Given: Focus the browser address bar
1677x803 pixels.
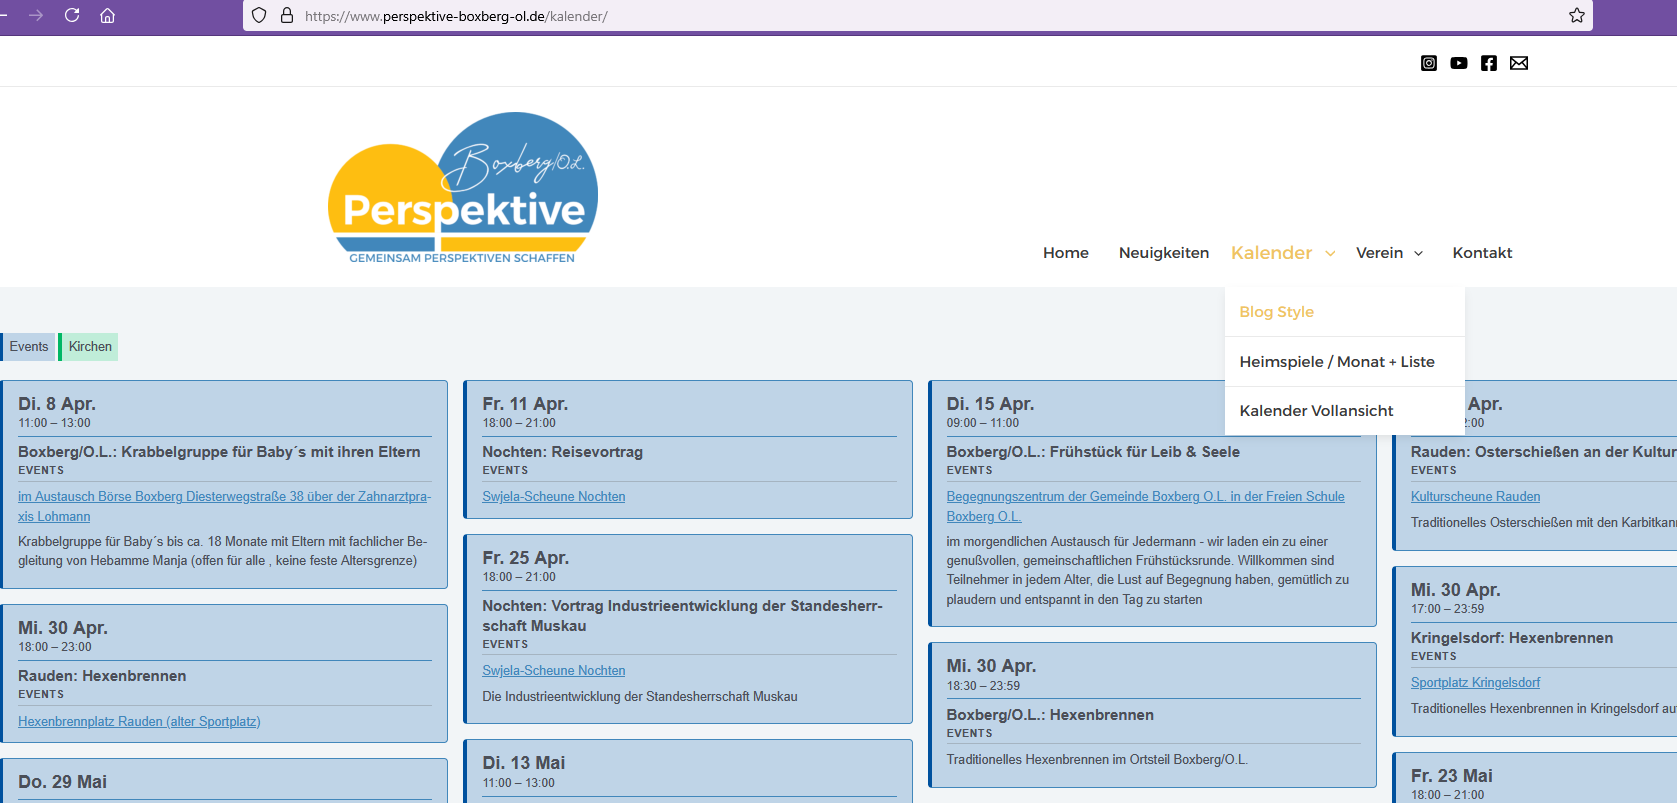Looking at the screenshot, I should pyautogui.click(x=900, y=16).
